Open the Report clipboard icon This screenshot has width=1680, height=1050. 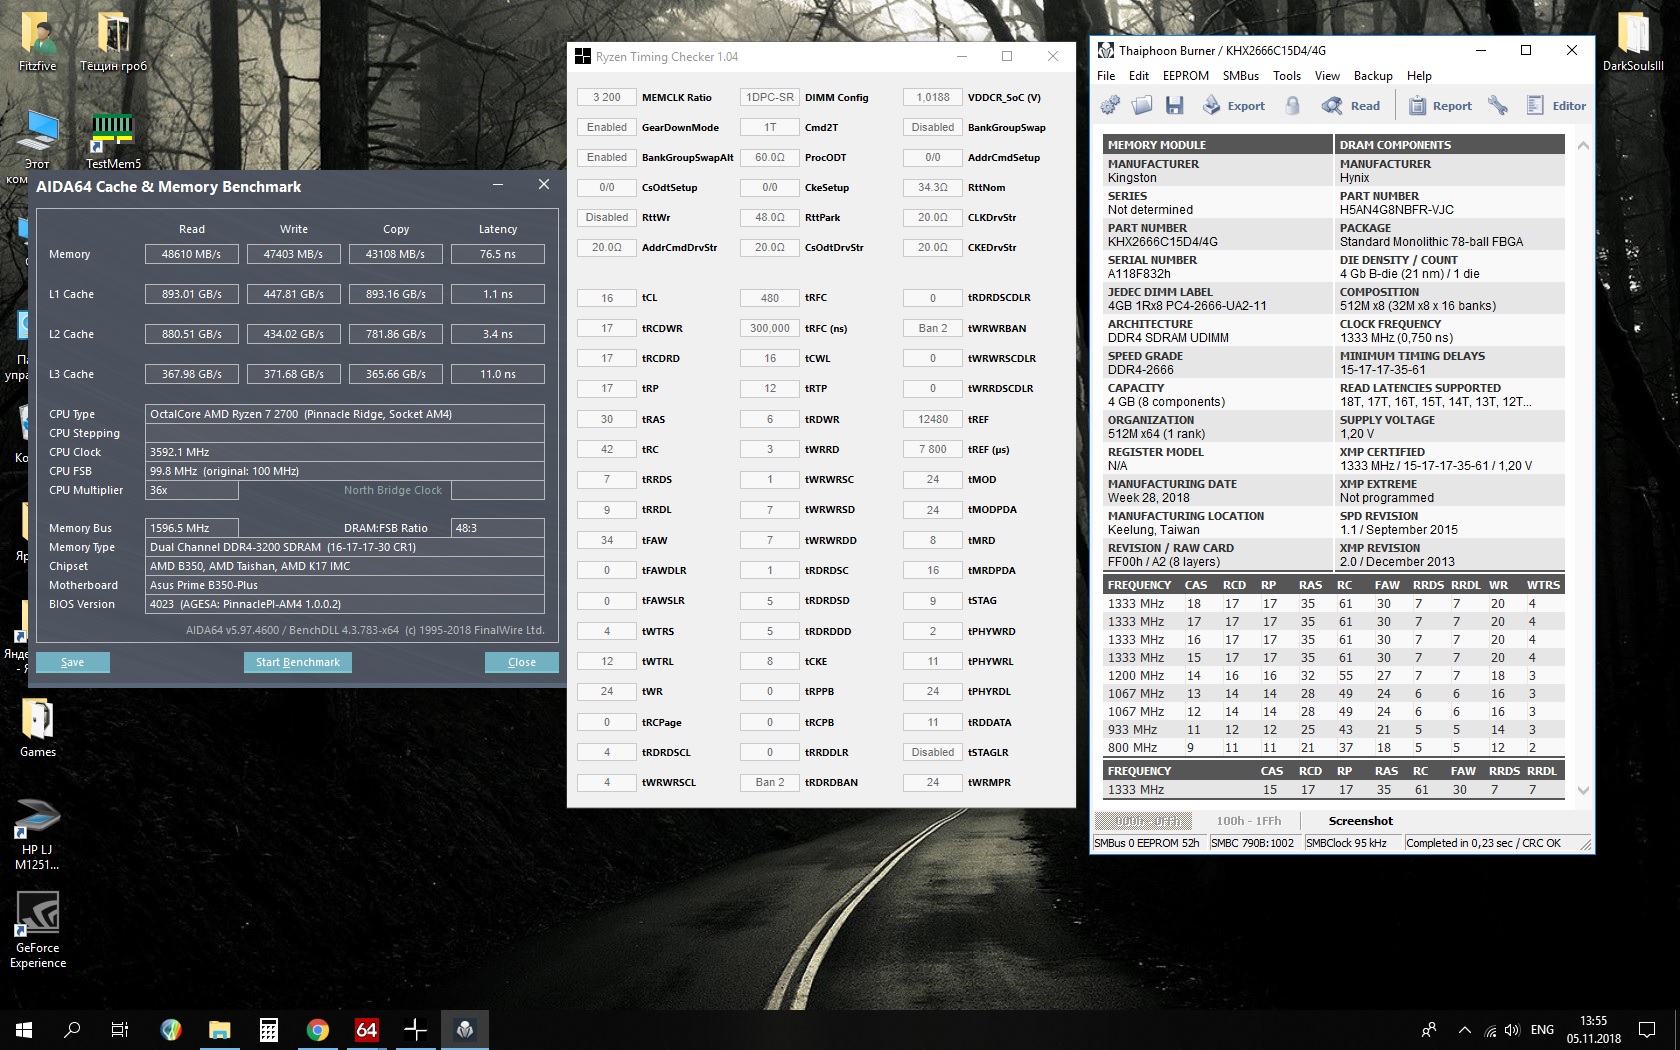tap(1417, 106)
